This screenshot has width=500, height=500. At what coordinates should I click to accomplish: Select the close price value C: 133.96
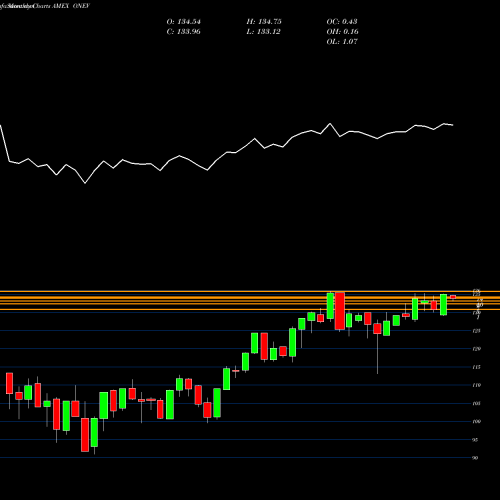pos(184,32)
